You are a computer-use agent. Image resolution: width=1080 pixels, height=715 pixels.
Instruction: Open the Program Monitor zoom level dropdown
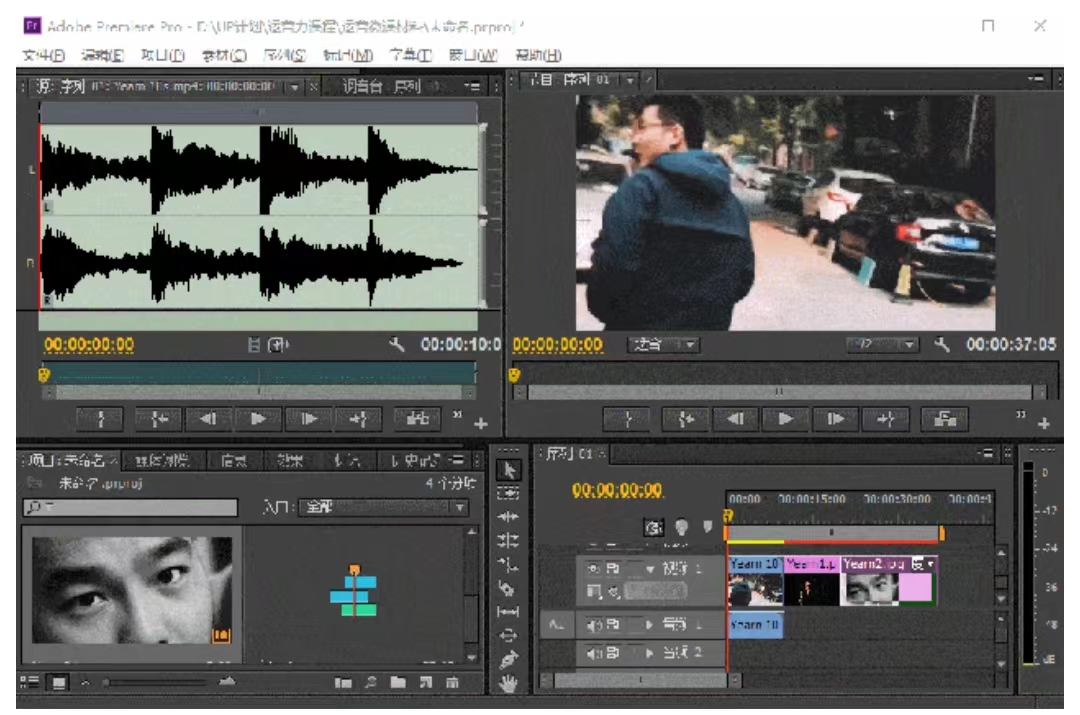[663, 345]
